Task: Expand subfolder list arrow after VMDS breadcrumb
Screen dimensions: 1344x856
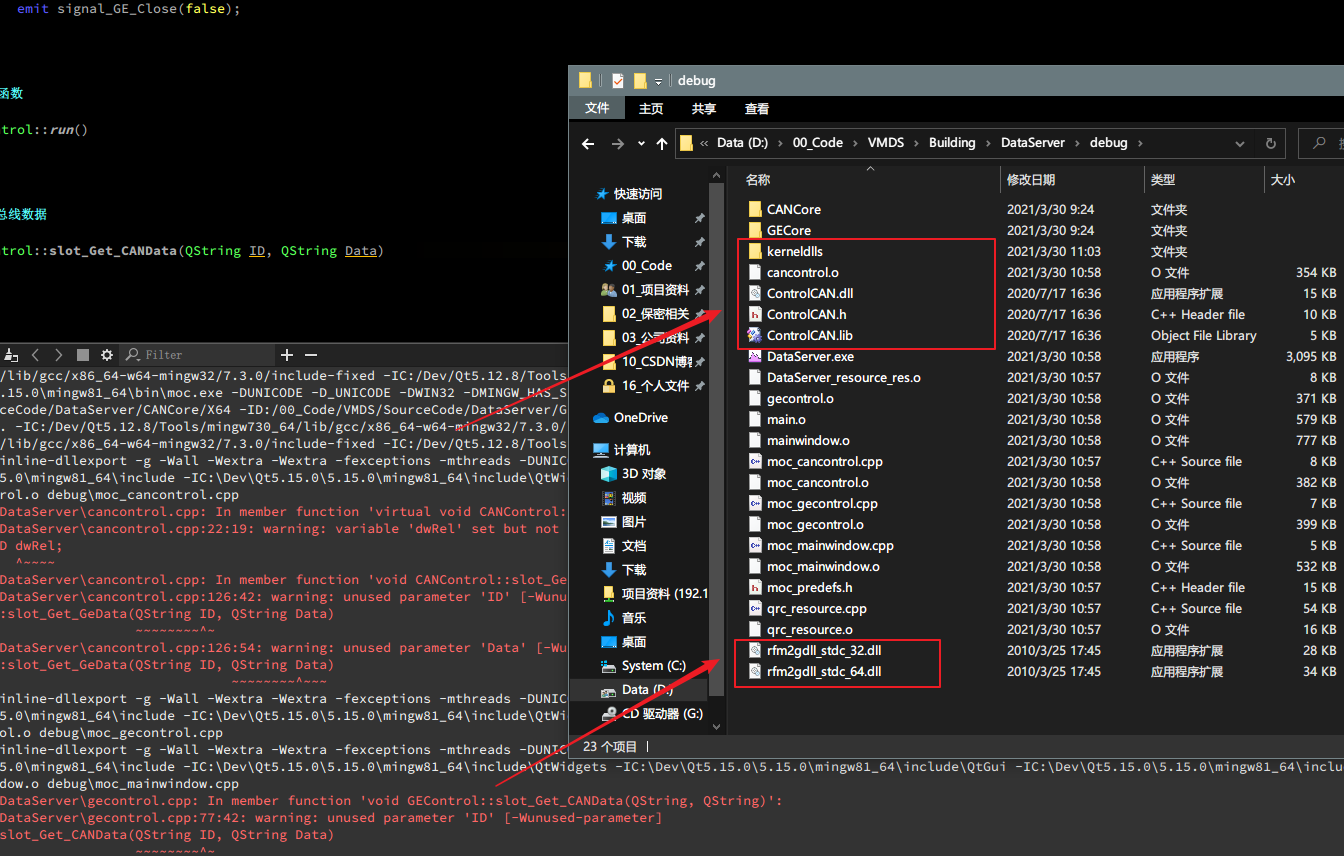Action: [x=916, y=143]
